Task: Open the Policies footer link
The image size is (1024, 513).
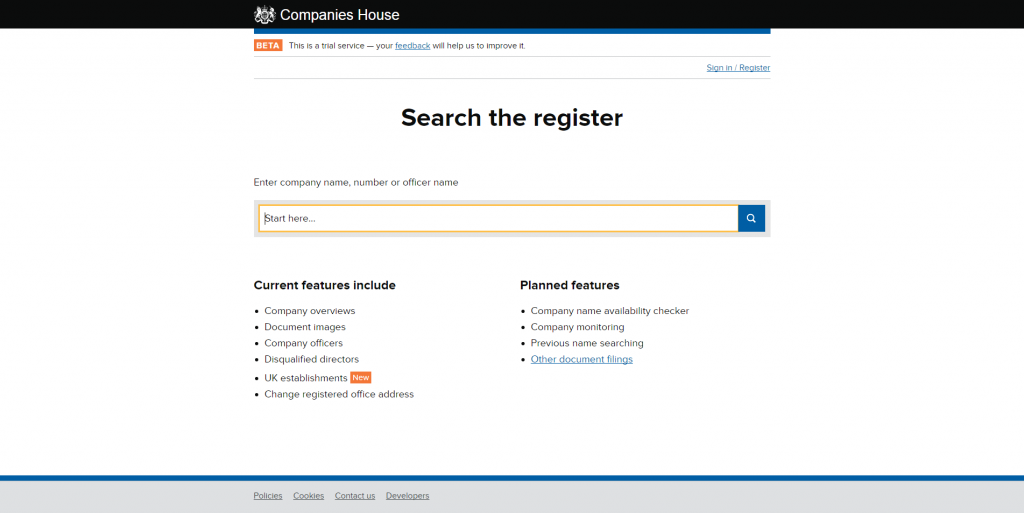Action: tap(268, 496)
